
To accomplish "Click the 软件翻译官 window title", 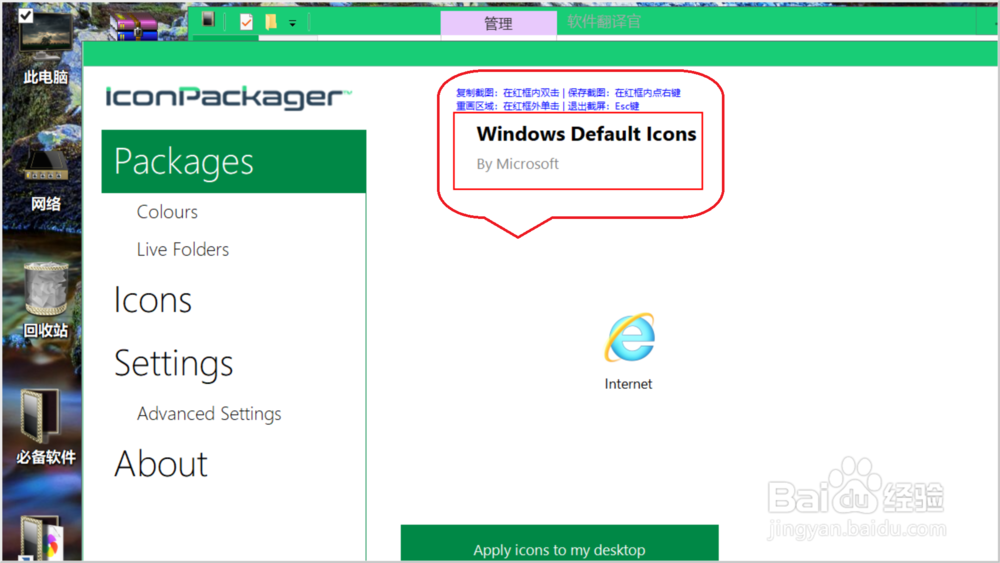I will 603,22.
